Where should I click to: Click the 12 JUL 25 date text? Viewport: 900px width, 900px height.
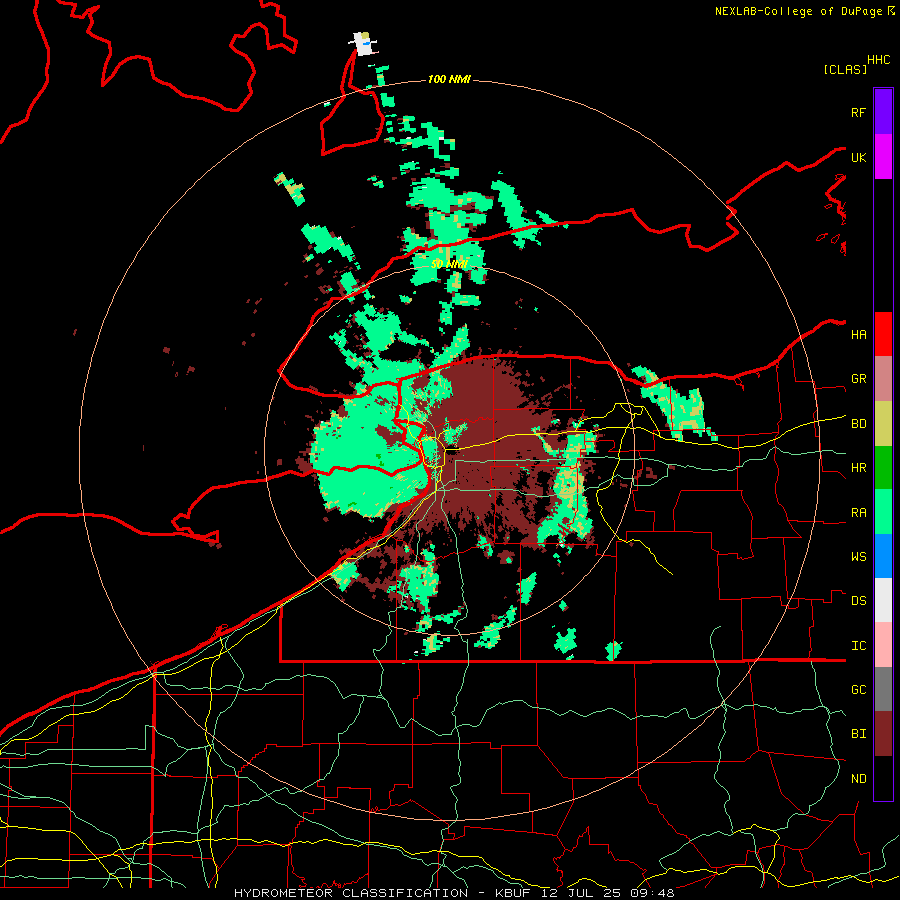point(581,893)
